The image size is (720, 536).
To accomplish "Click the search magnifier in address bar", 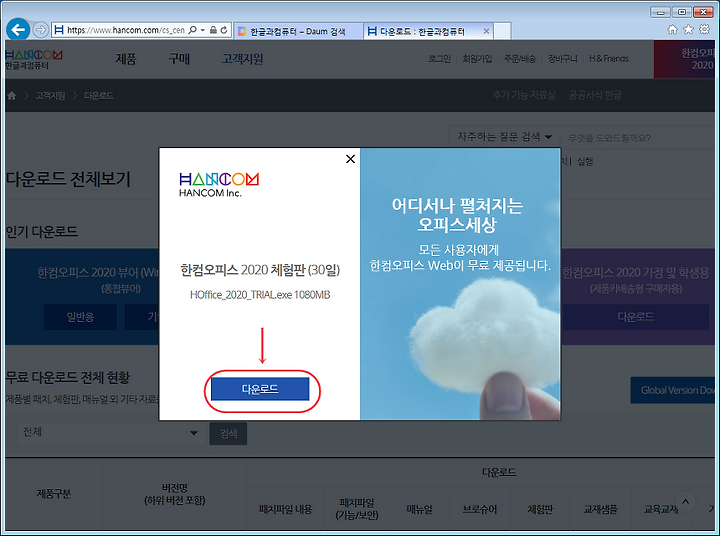I will point(192,30).
